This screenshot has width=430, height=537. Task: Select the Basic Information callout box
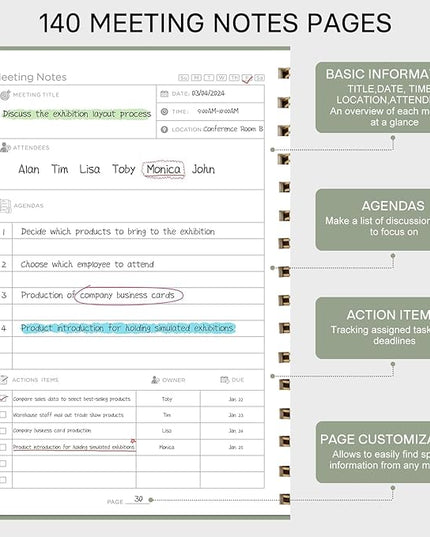[x=372, y=98]
